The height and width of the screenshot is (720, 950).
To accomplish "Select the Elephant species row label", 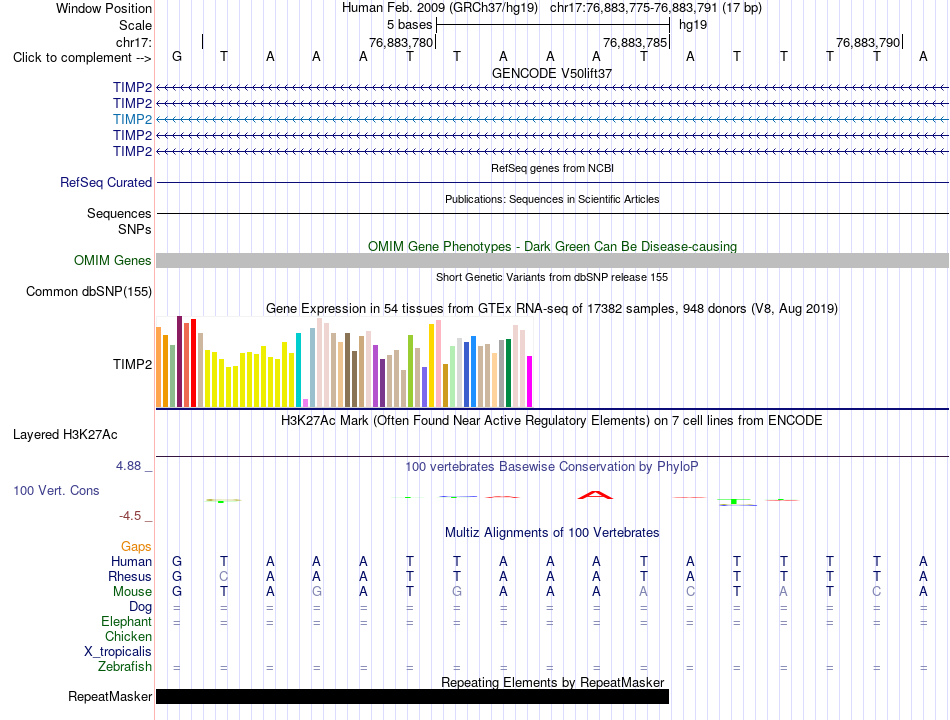I will tap(127, 622).
